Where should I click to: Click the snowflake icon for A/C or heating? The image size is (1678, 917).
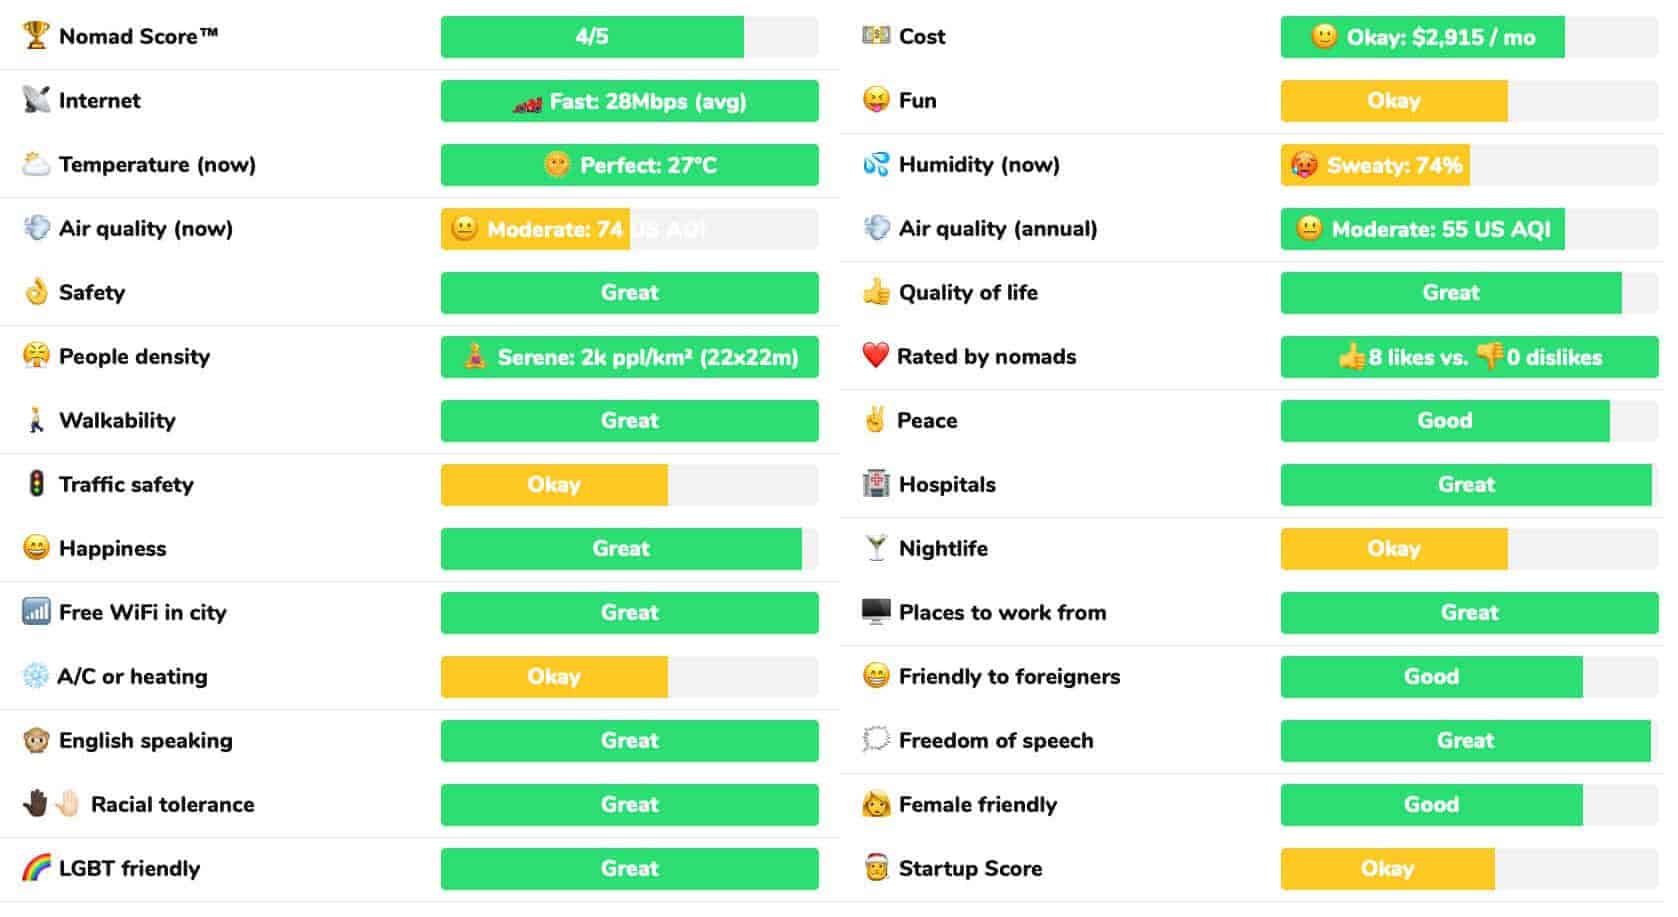click(x=36, y=676)
